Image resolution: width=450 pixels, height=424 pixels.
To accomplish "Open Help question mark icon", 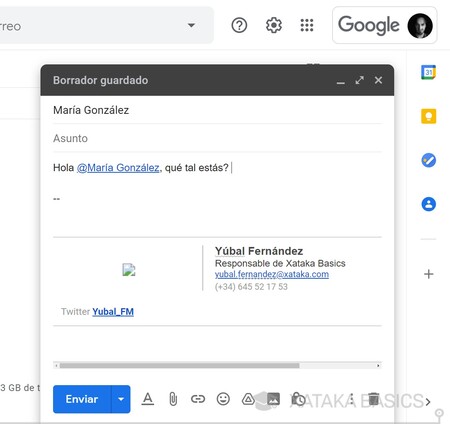I will point(239,25).
